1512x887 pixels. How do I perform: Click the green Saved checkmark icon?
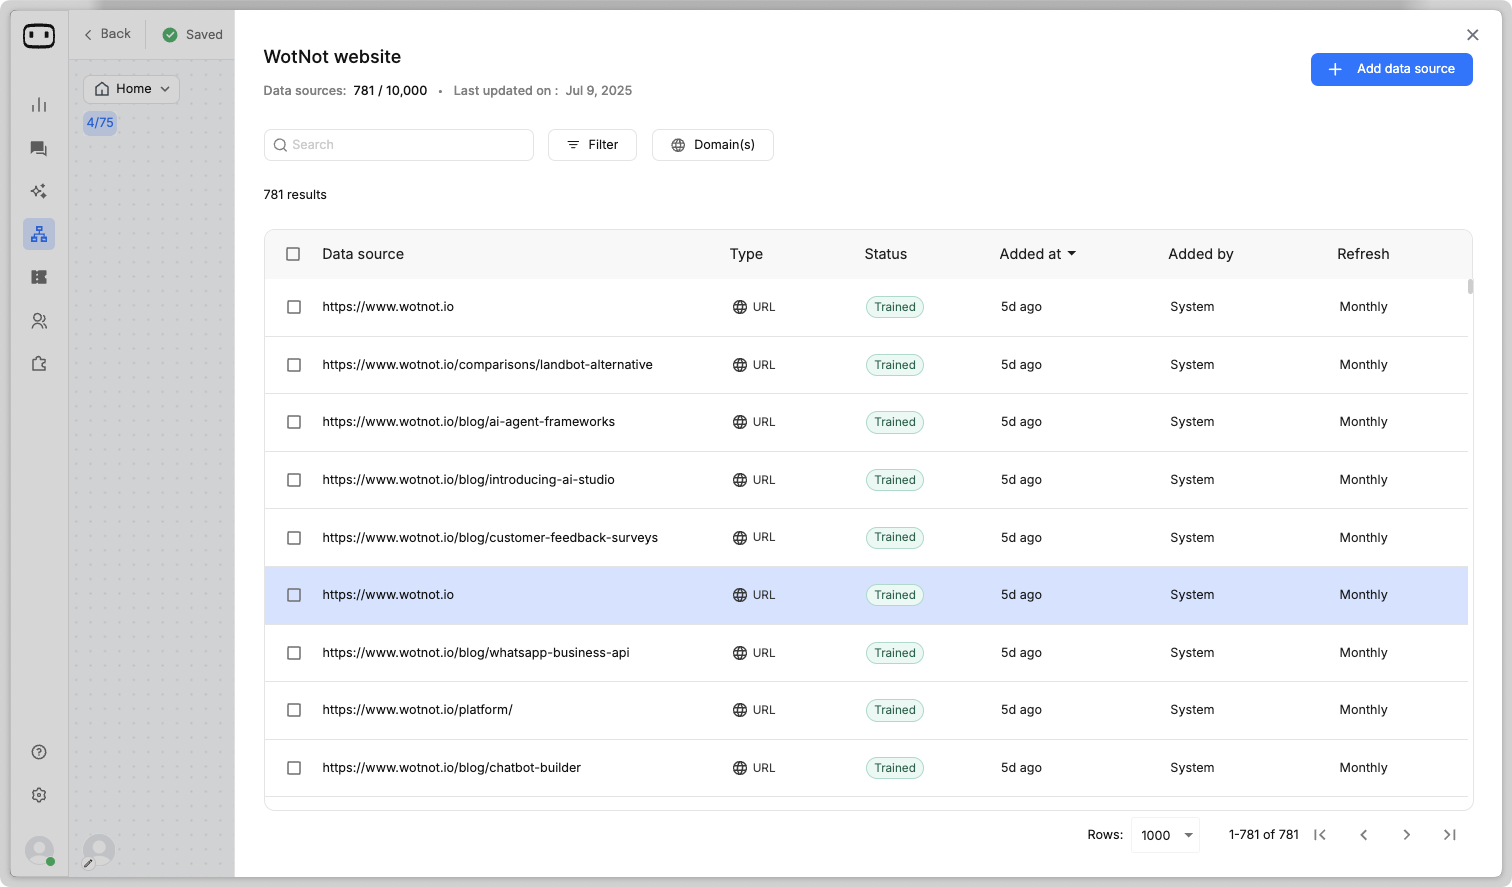point(170,35)
